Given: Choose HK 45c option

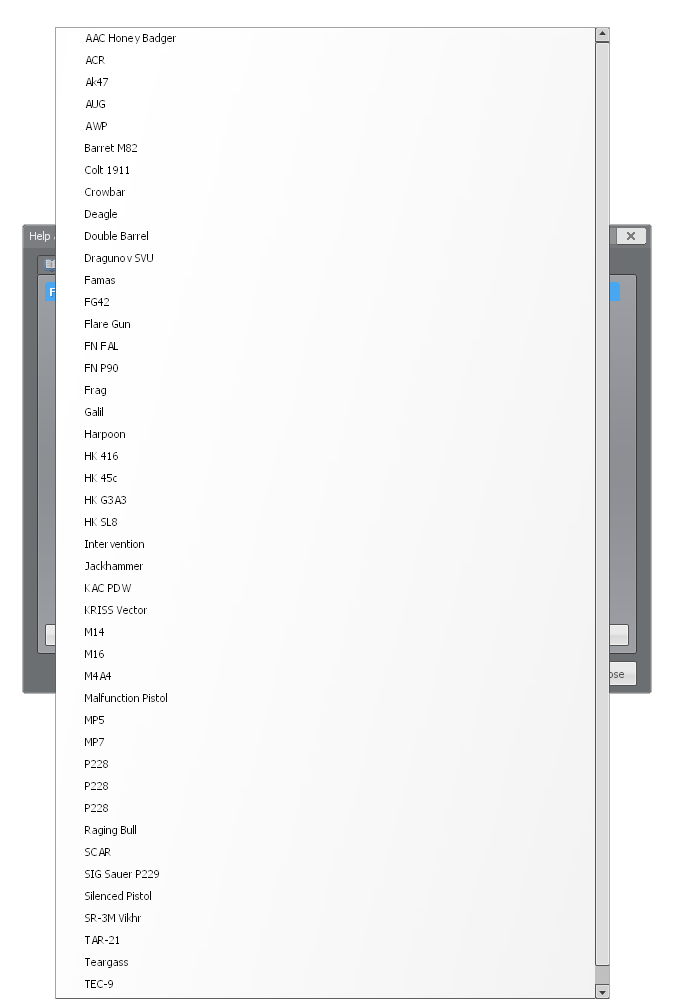Looking at the screenshot, I should point(325,478).
